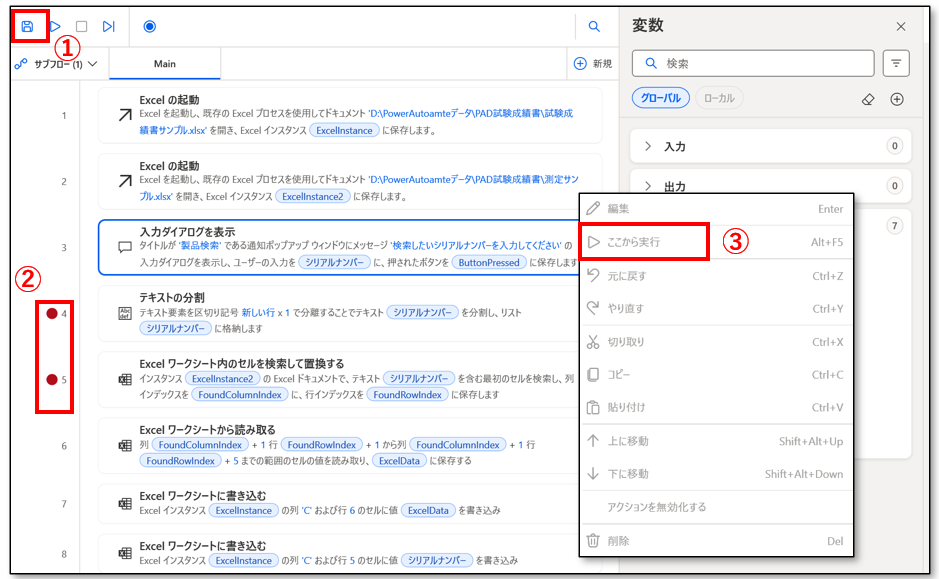
Task: Select the ローカル scope filter
Action: (x=719, y=99)
